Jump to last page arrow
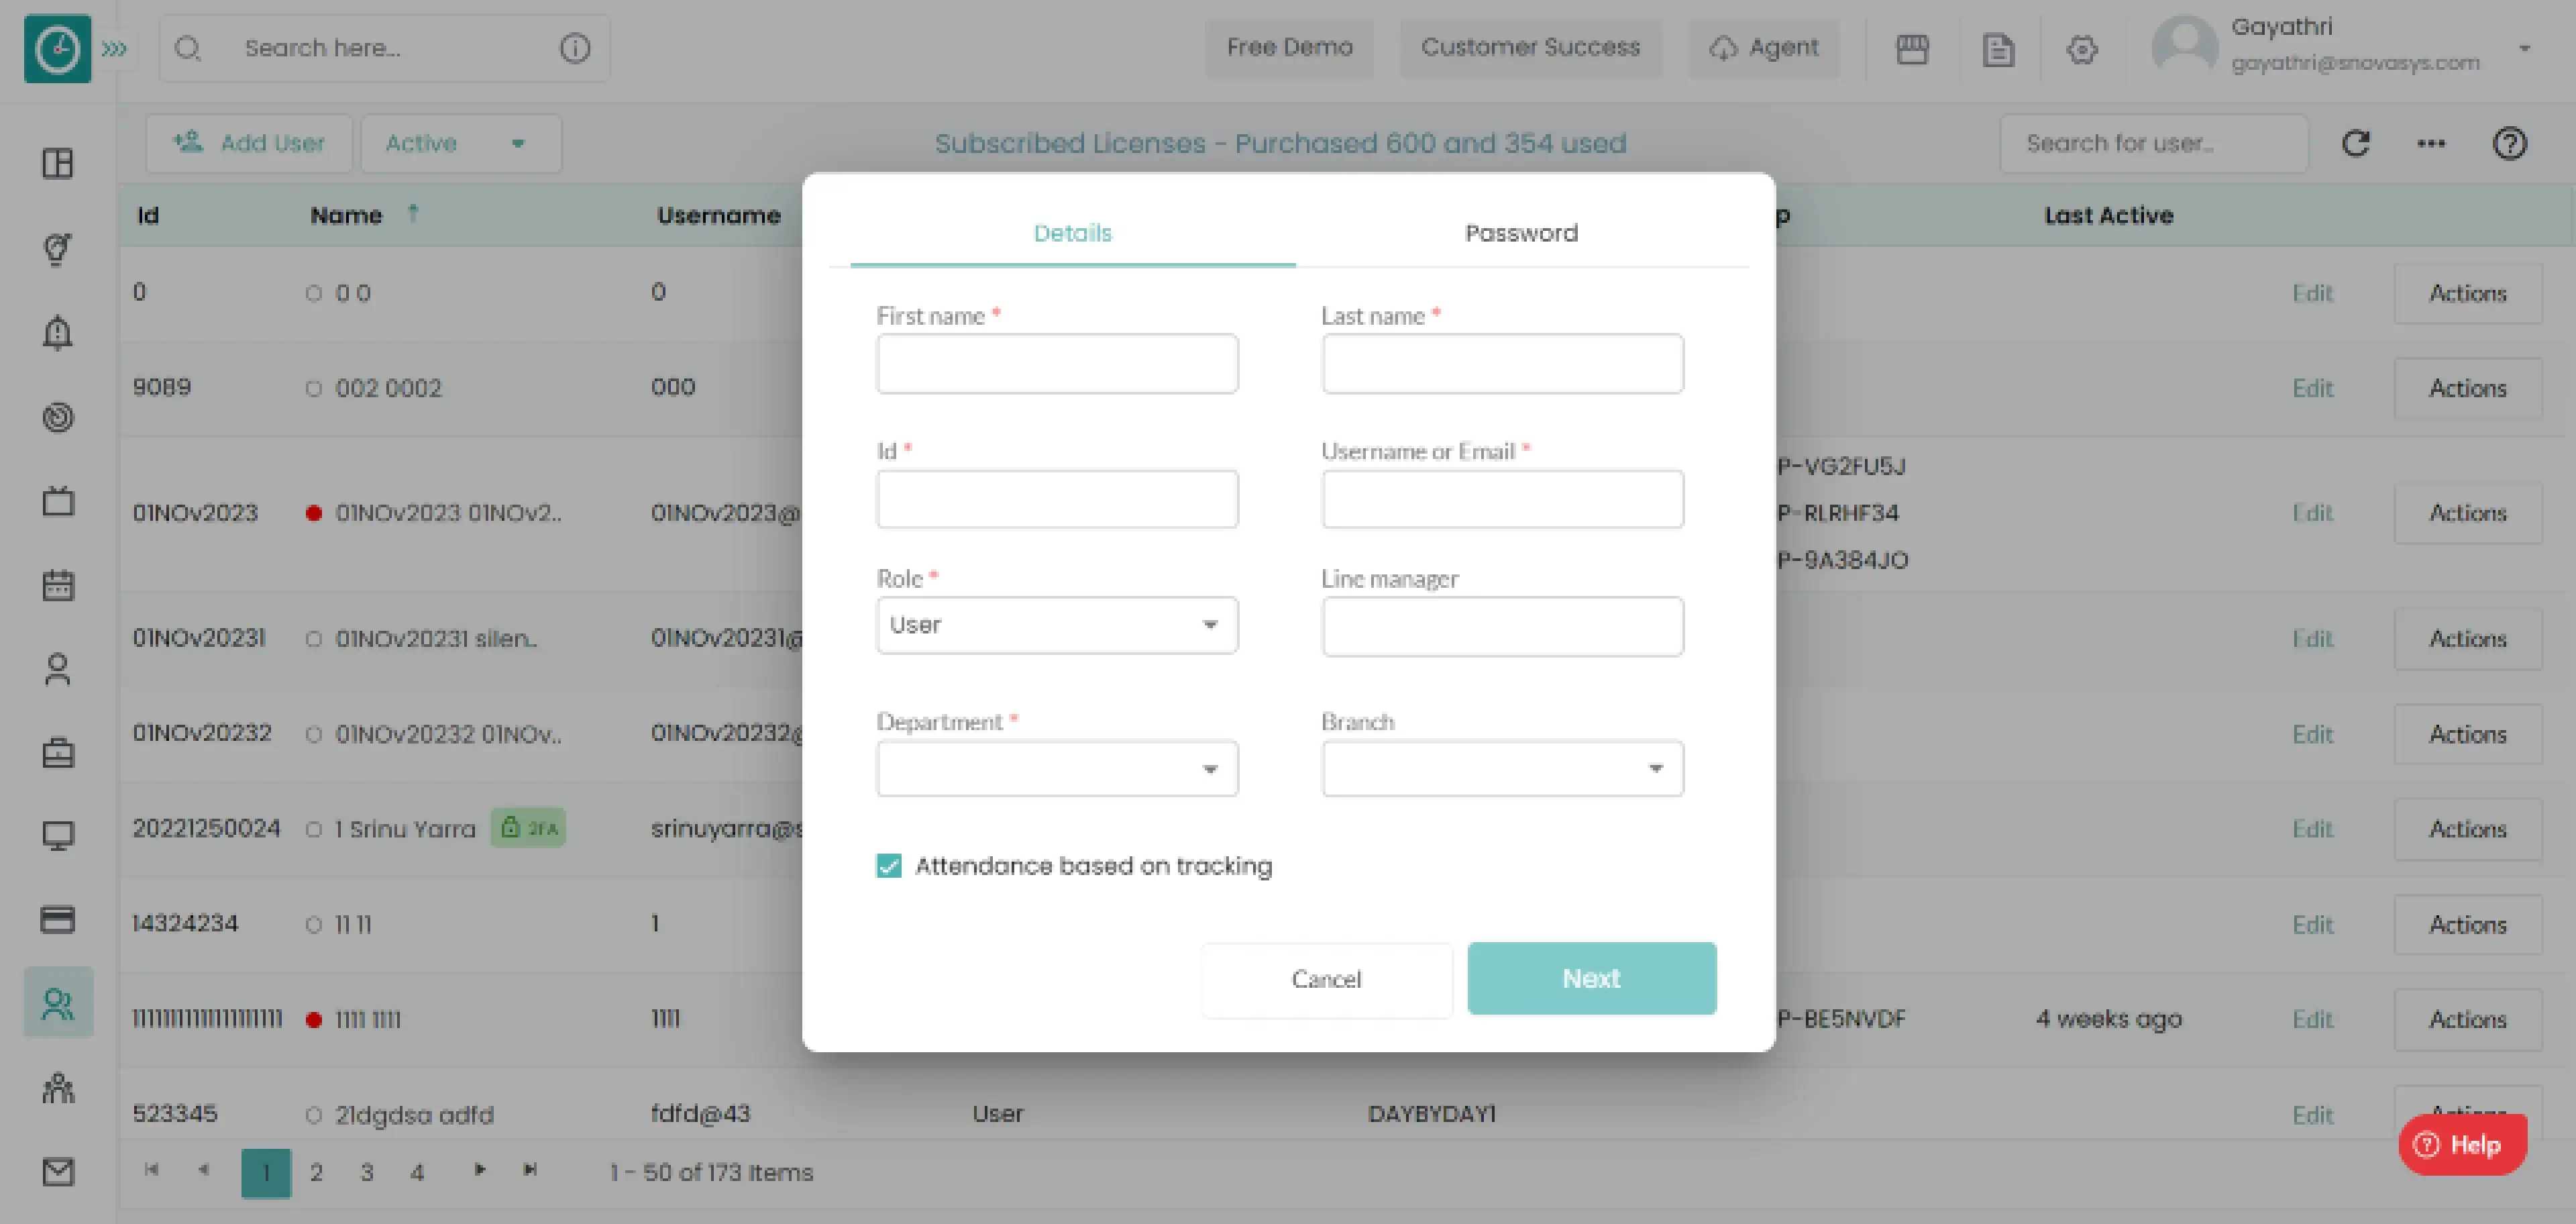Viewport: 2576px width, 1224px height. click(x=530, y=1170)
